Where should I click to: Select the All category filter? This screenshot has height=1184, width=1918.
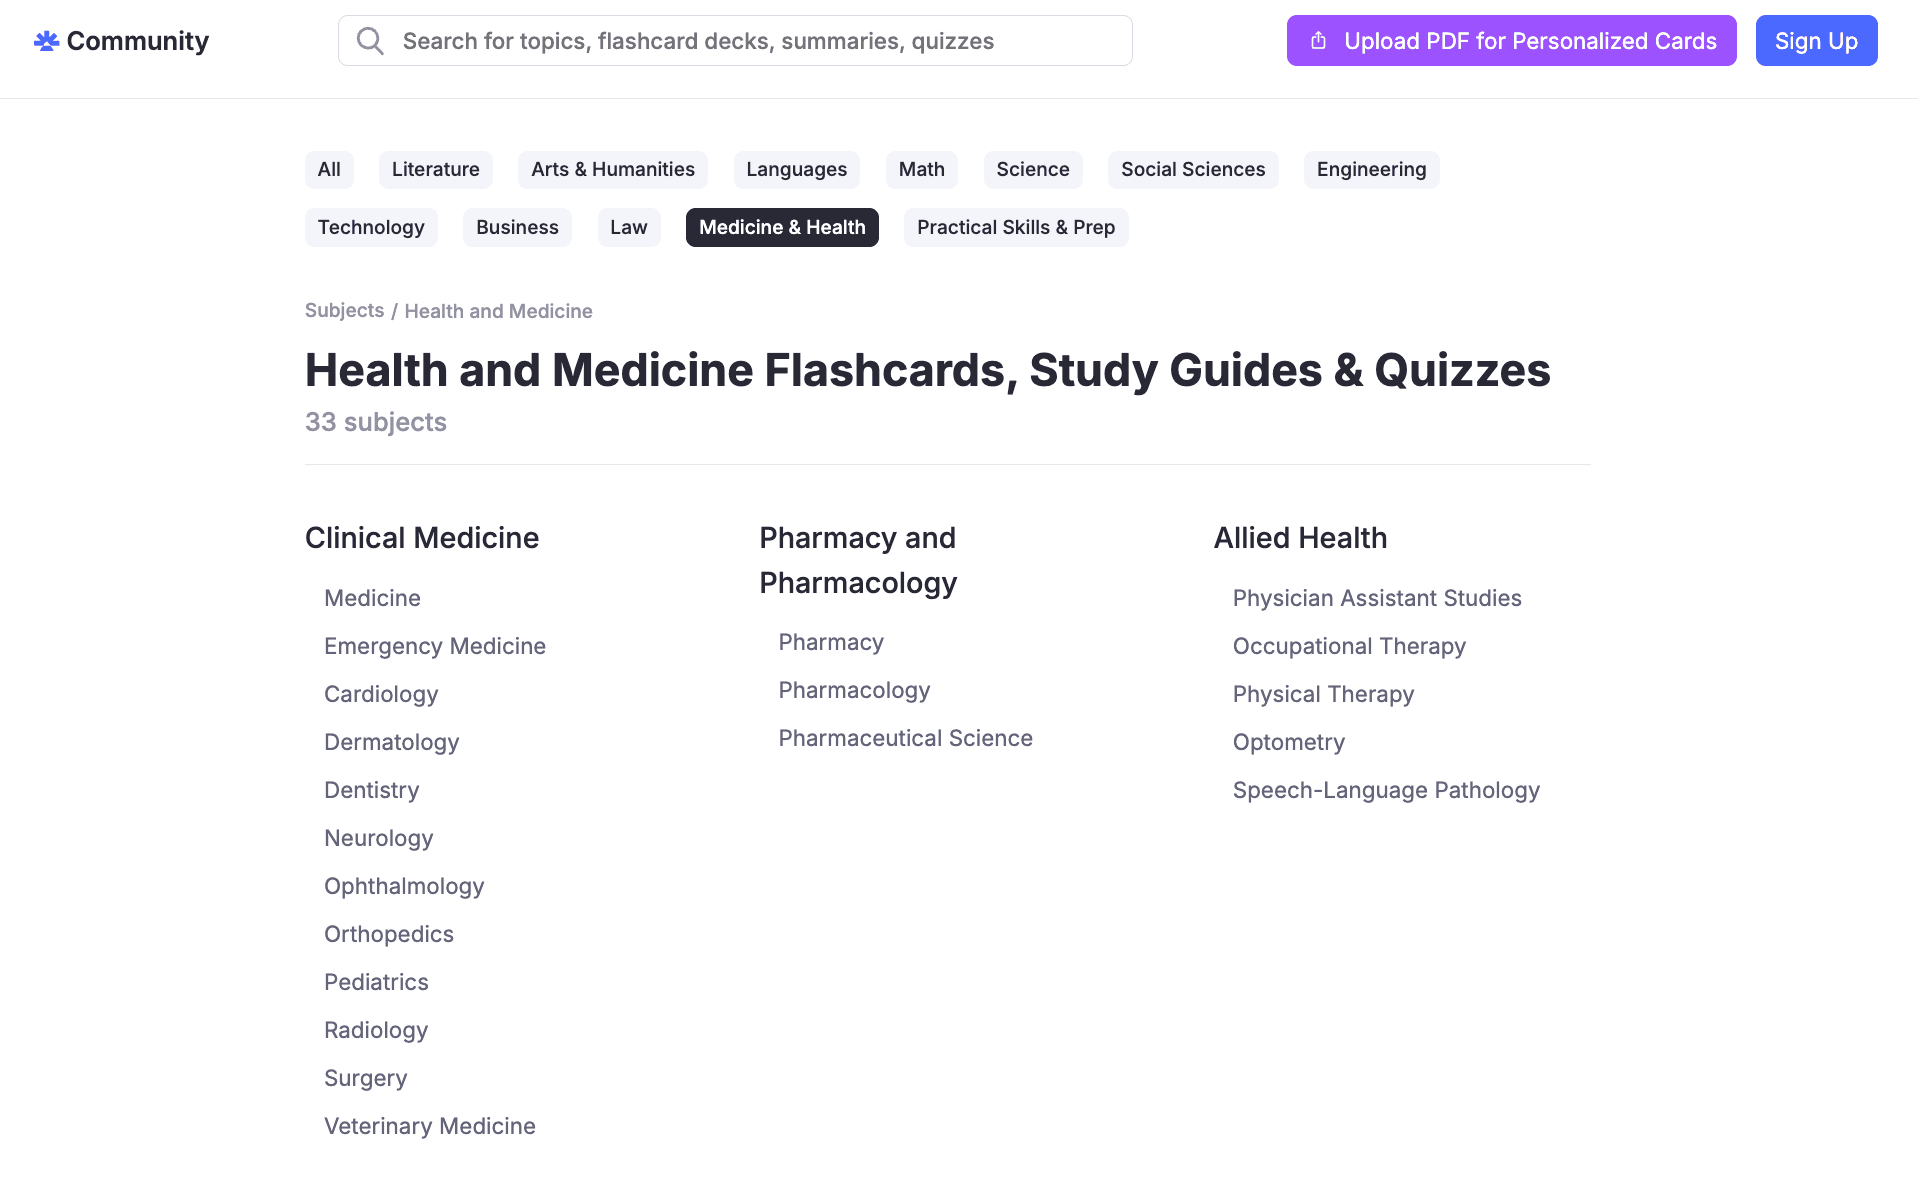(329, 170)
